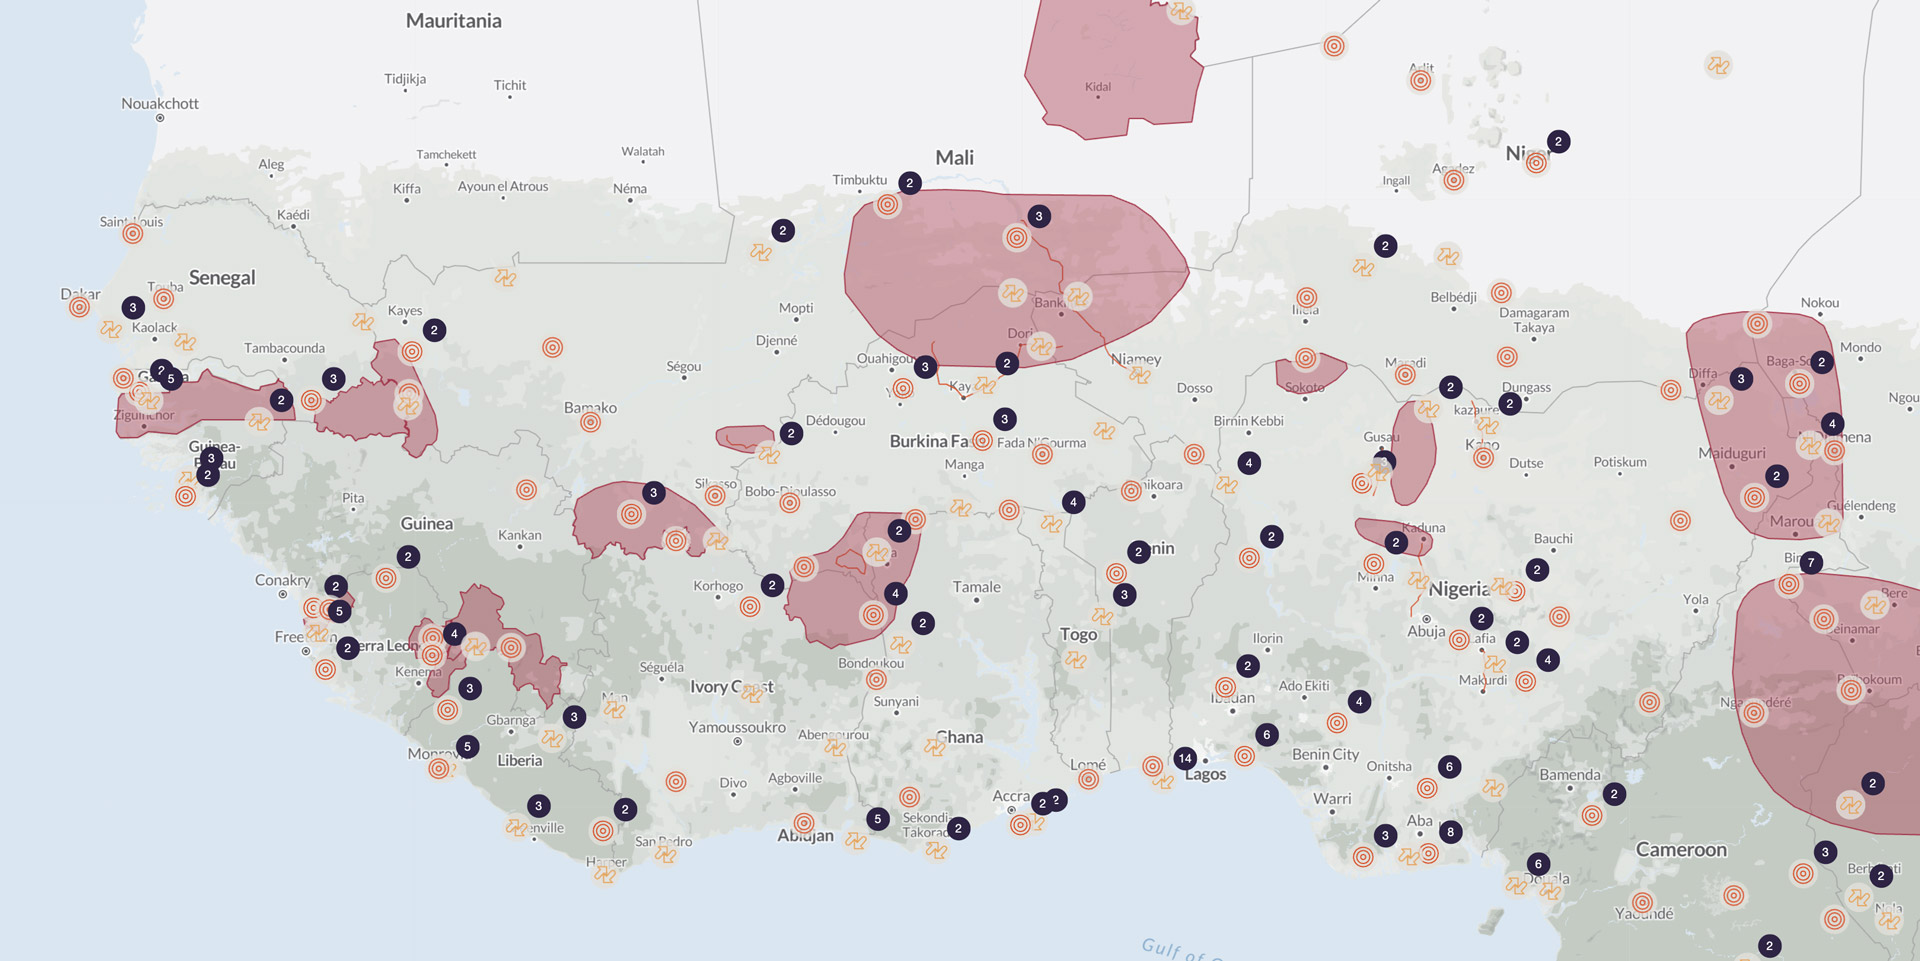Select the orange event icon left of Kayes

[363, 322]
